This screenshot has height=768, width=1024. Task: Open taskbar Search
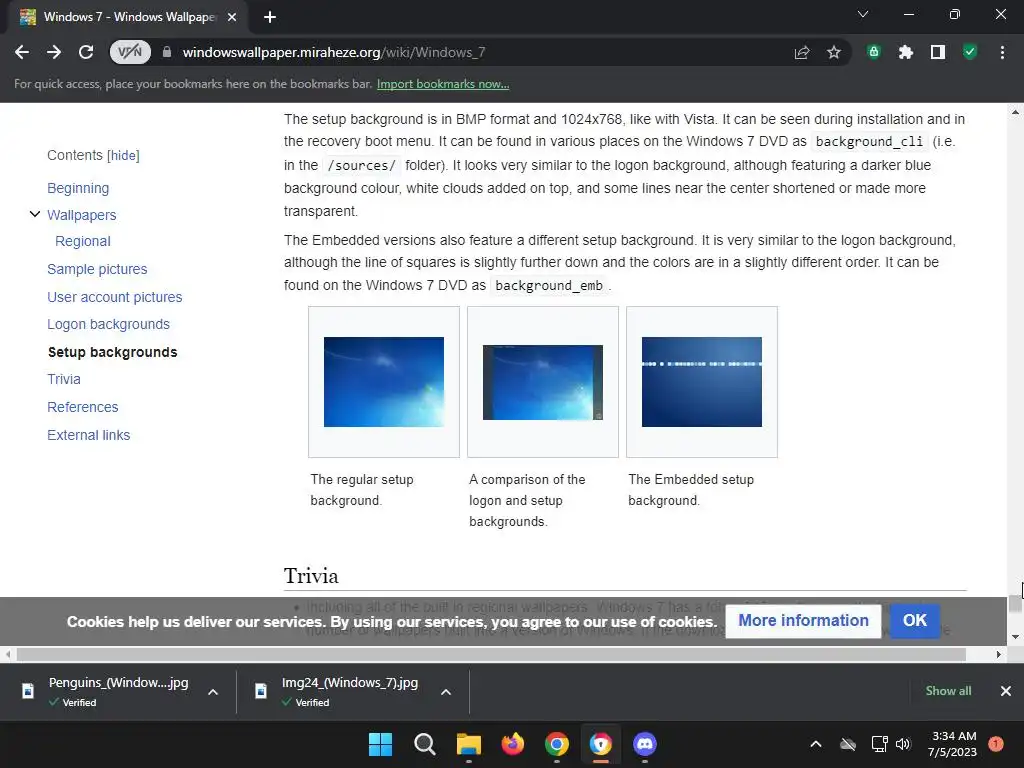(x=424, y=744)
